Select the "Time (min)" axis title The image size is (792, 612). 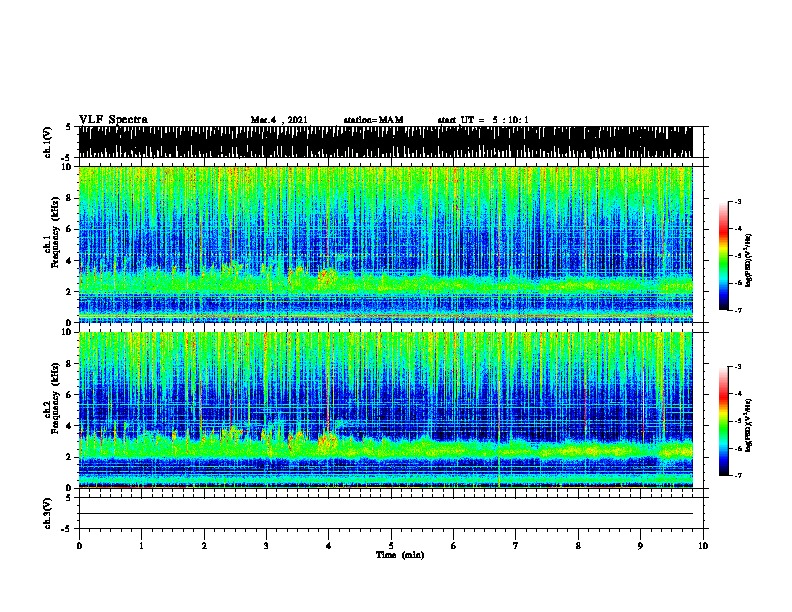pos(400,555)
